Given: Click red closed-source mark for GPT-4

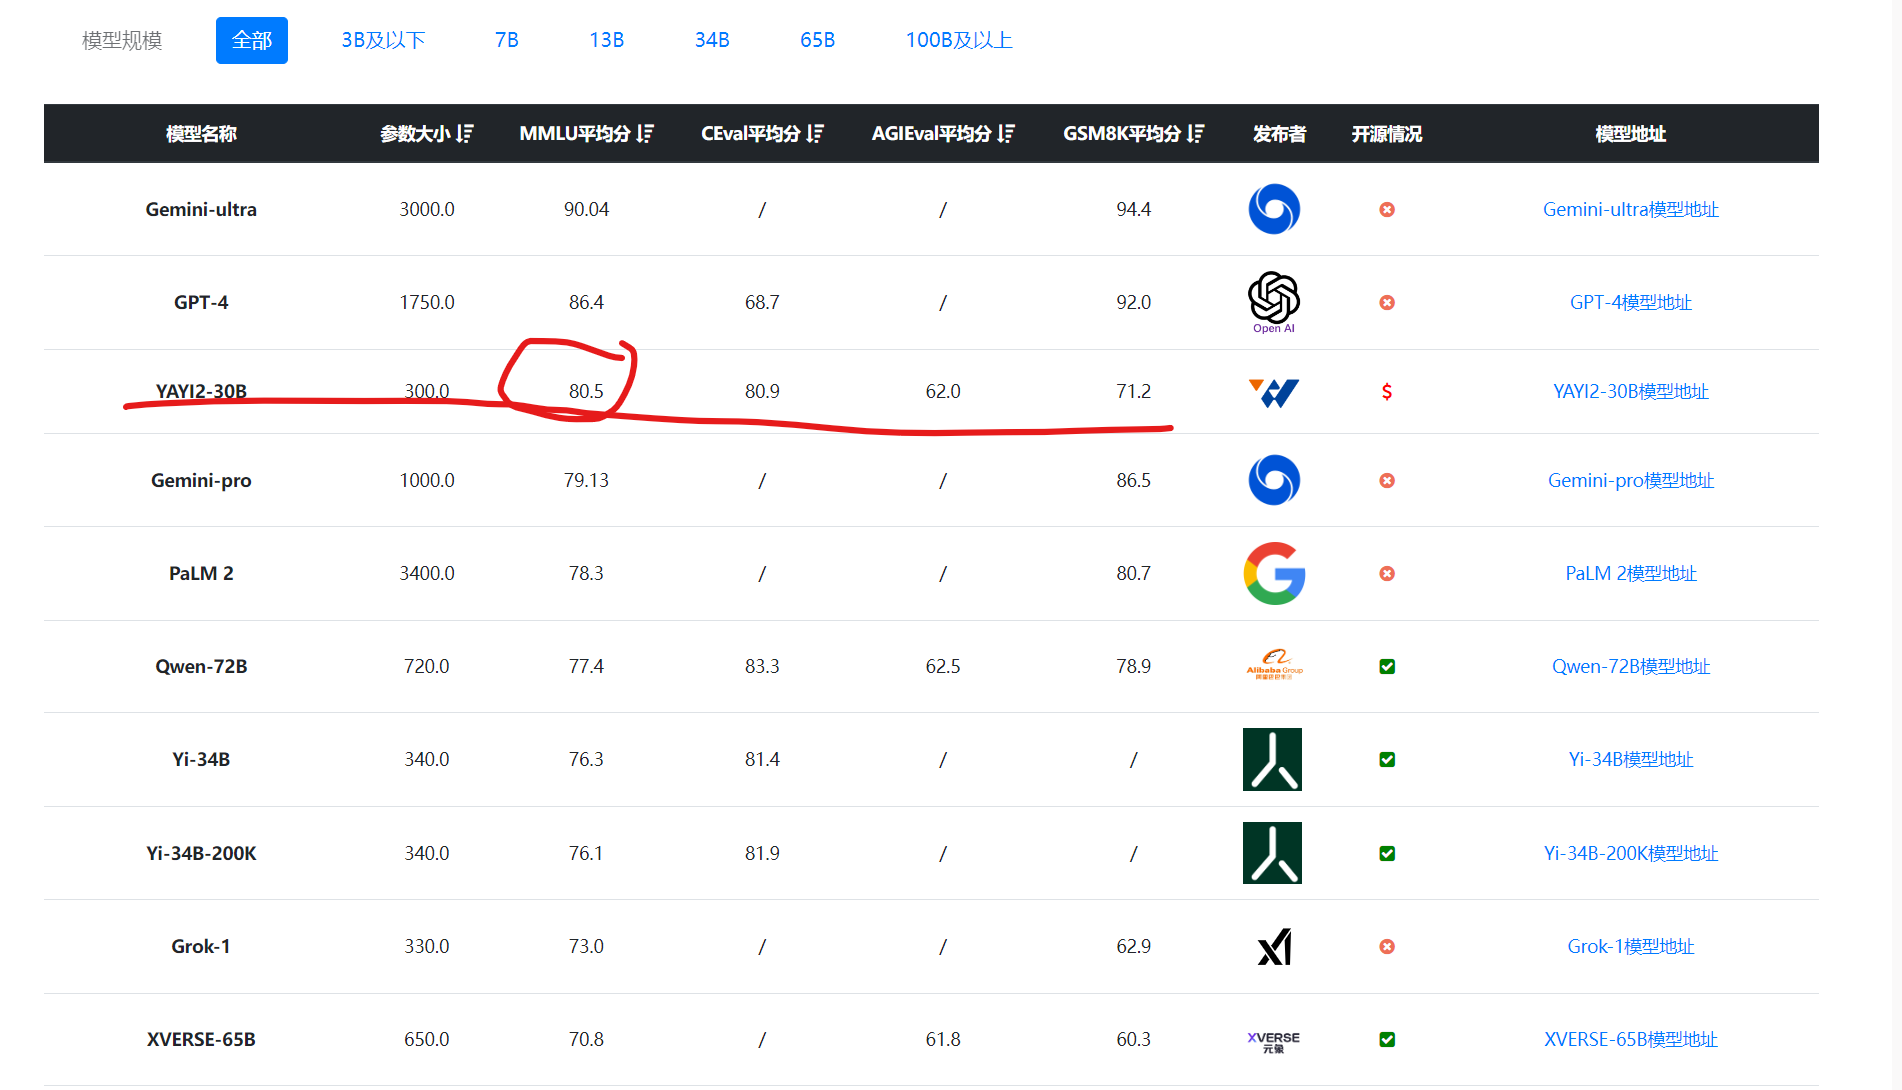Looking at the screenshot, I should point(1386,302).
